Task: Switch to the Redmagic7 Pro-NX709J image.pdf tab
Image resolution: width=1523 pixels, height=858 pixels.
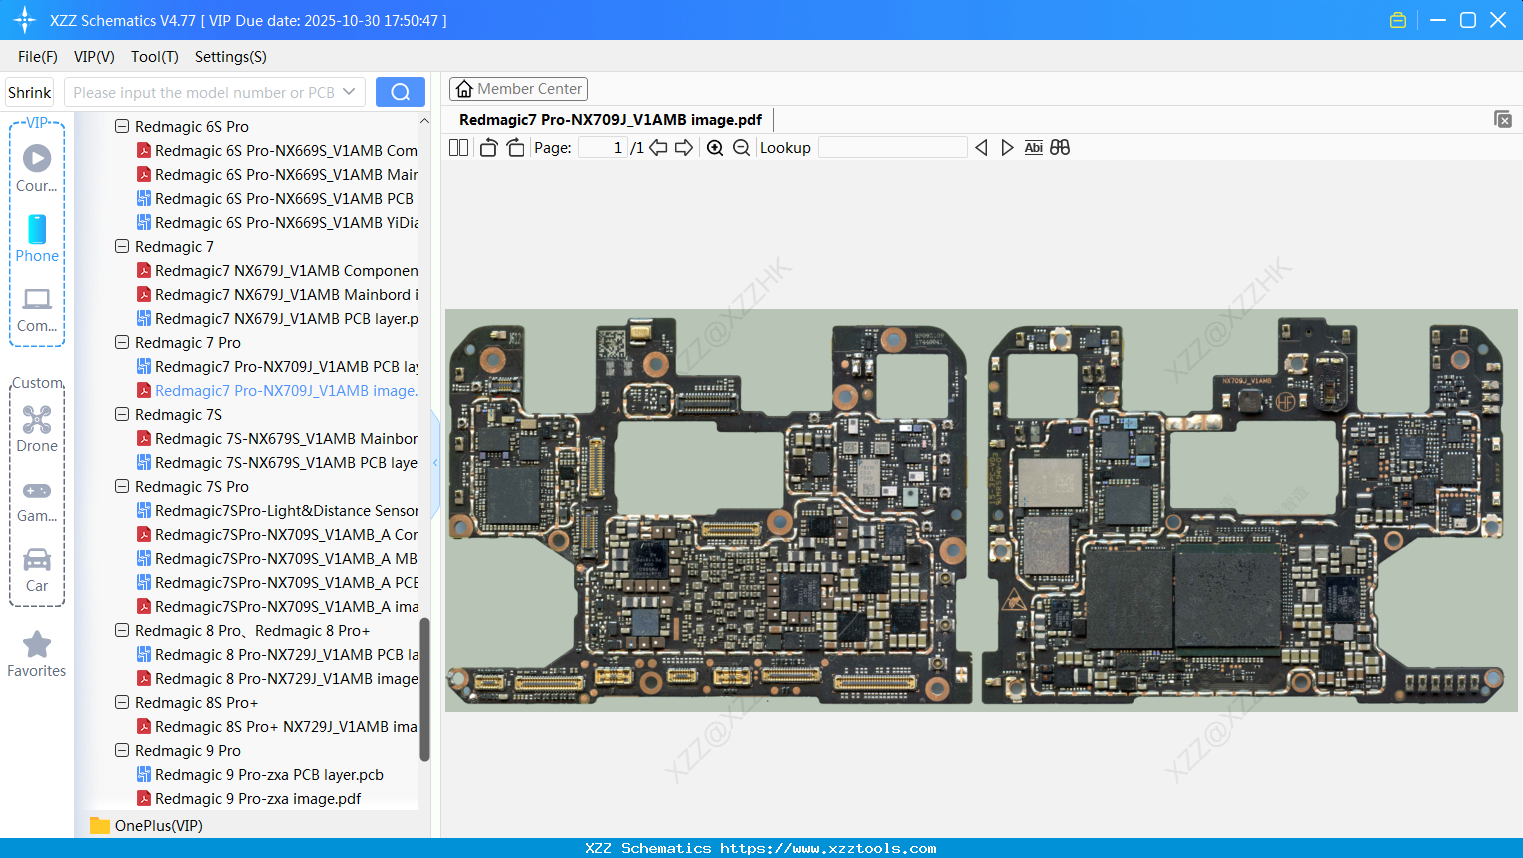Action: pos(611,119)
